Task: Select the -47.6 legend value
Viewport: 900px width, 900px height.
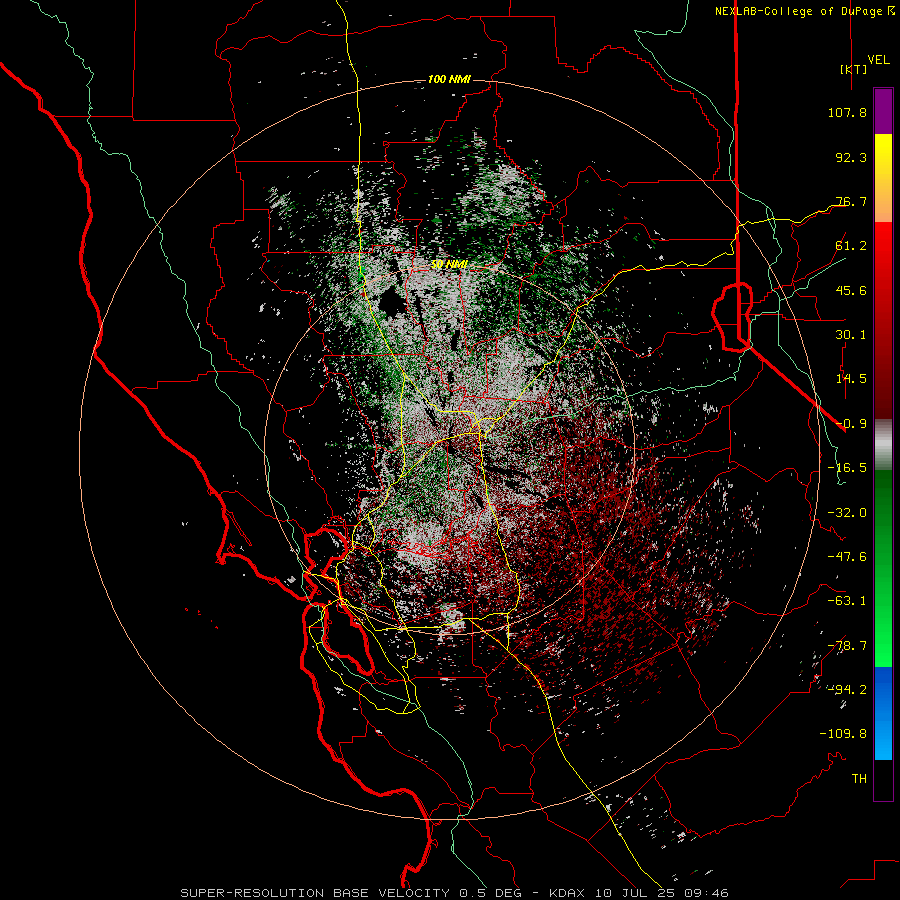Action: coord(847,557)
